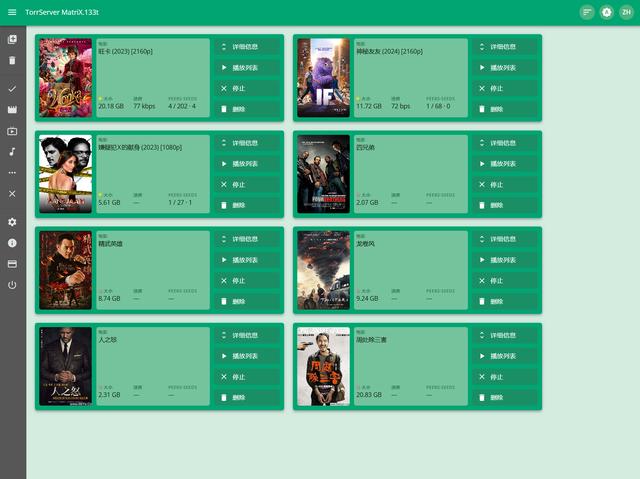Click 删除 on the 四兄弟 torrent
The height and width of the screenshot is (479, 640).
click(505, 205)
